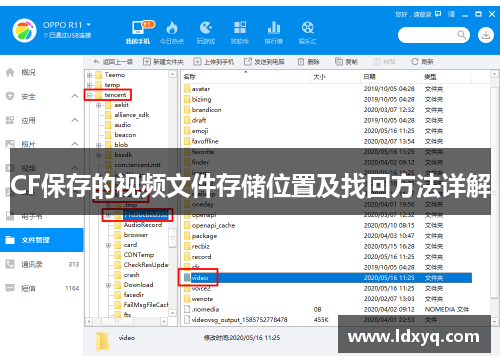
Task: Select the facedir folder in tree
Action: [134, 295]
